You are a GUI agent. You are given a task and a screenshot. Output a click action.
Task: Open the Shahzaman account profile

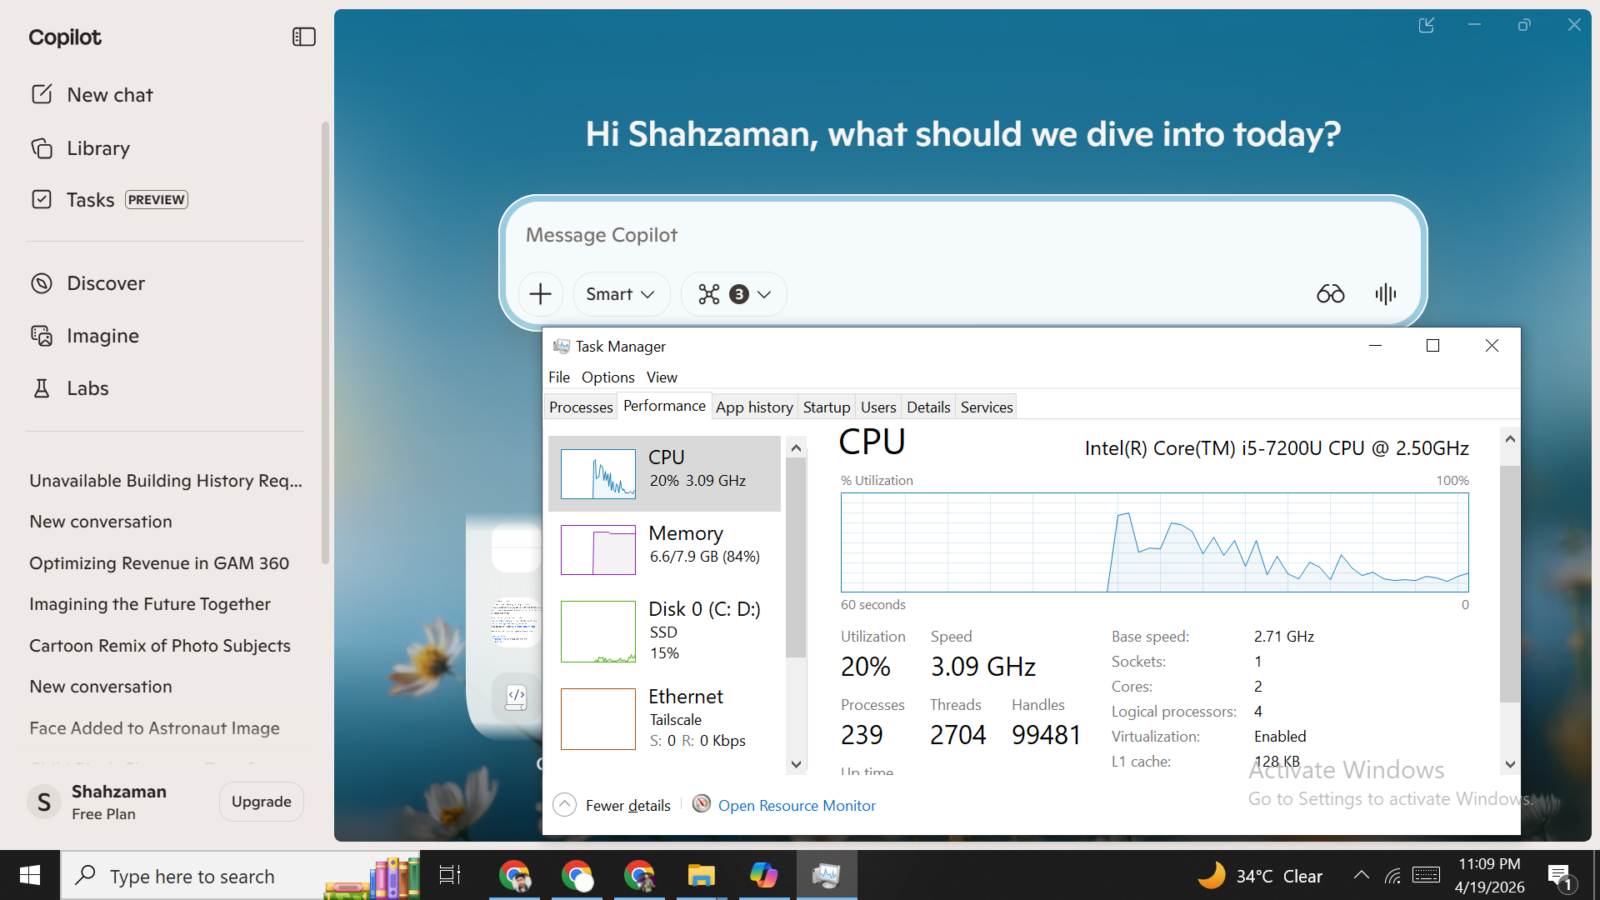(98, 802)
